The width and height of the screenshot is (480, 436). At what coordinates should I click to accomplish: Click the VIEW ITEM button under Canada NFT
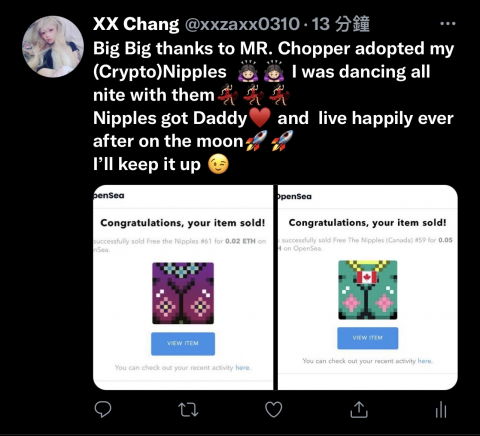(368, 338)
